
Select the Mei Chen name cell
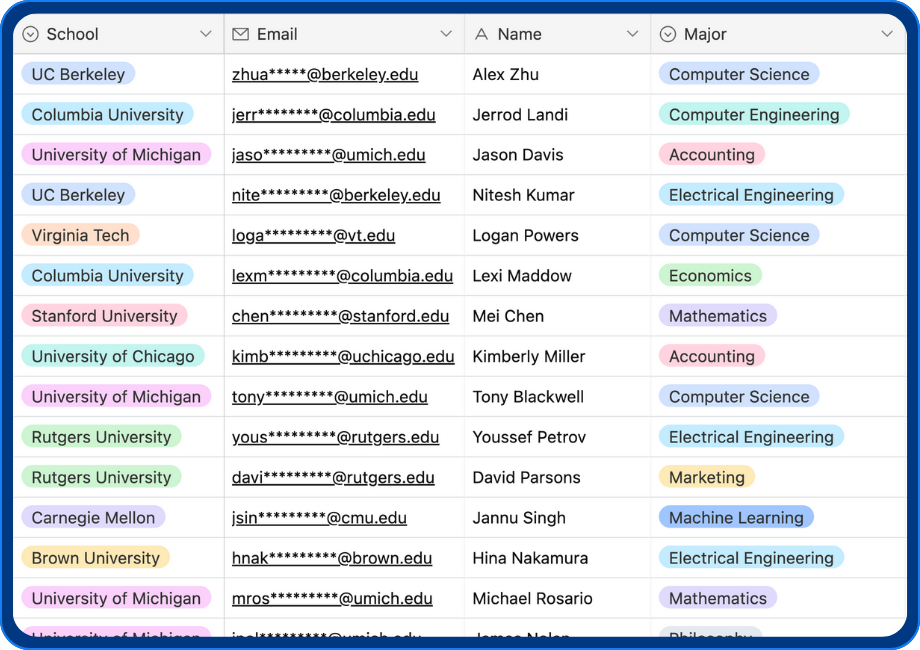[x=557, y=316]
